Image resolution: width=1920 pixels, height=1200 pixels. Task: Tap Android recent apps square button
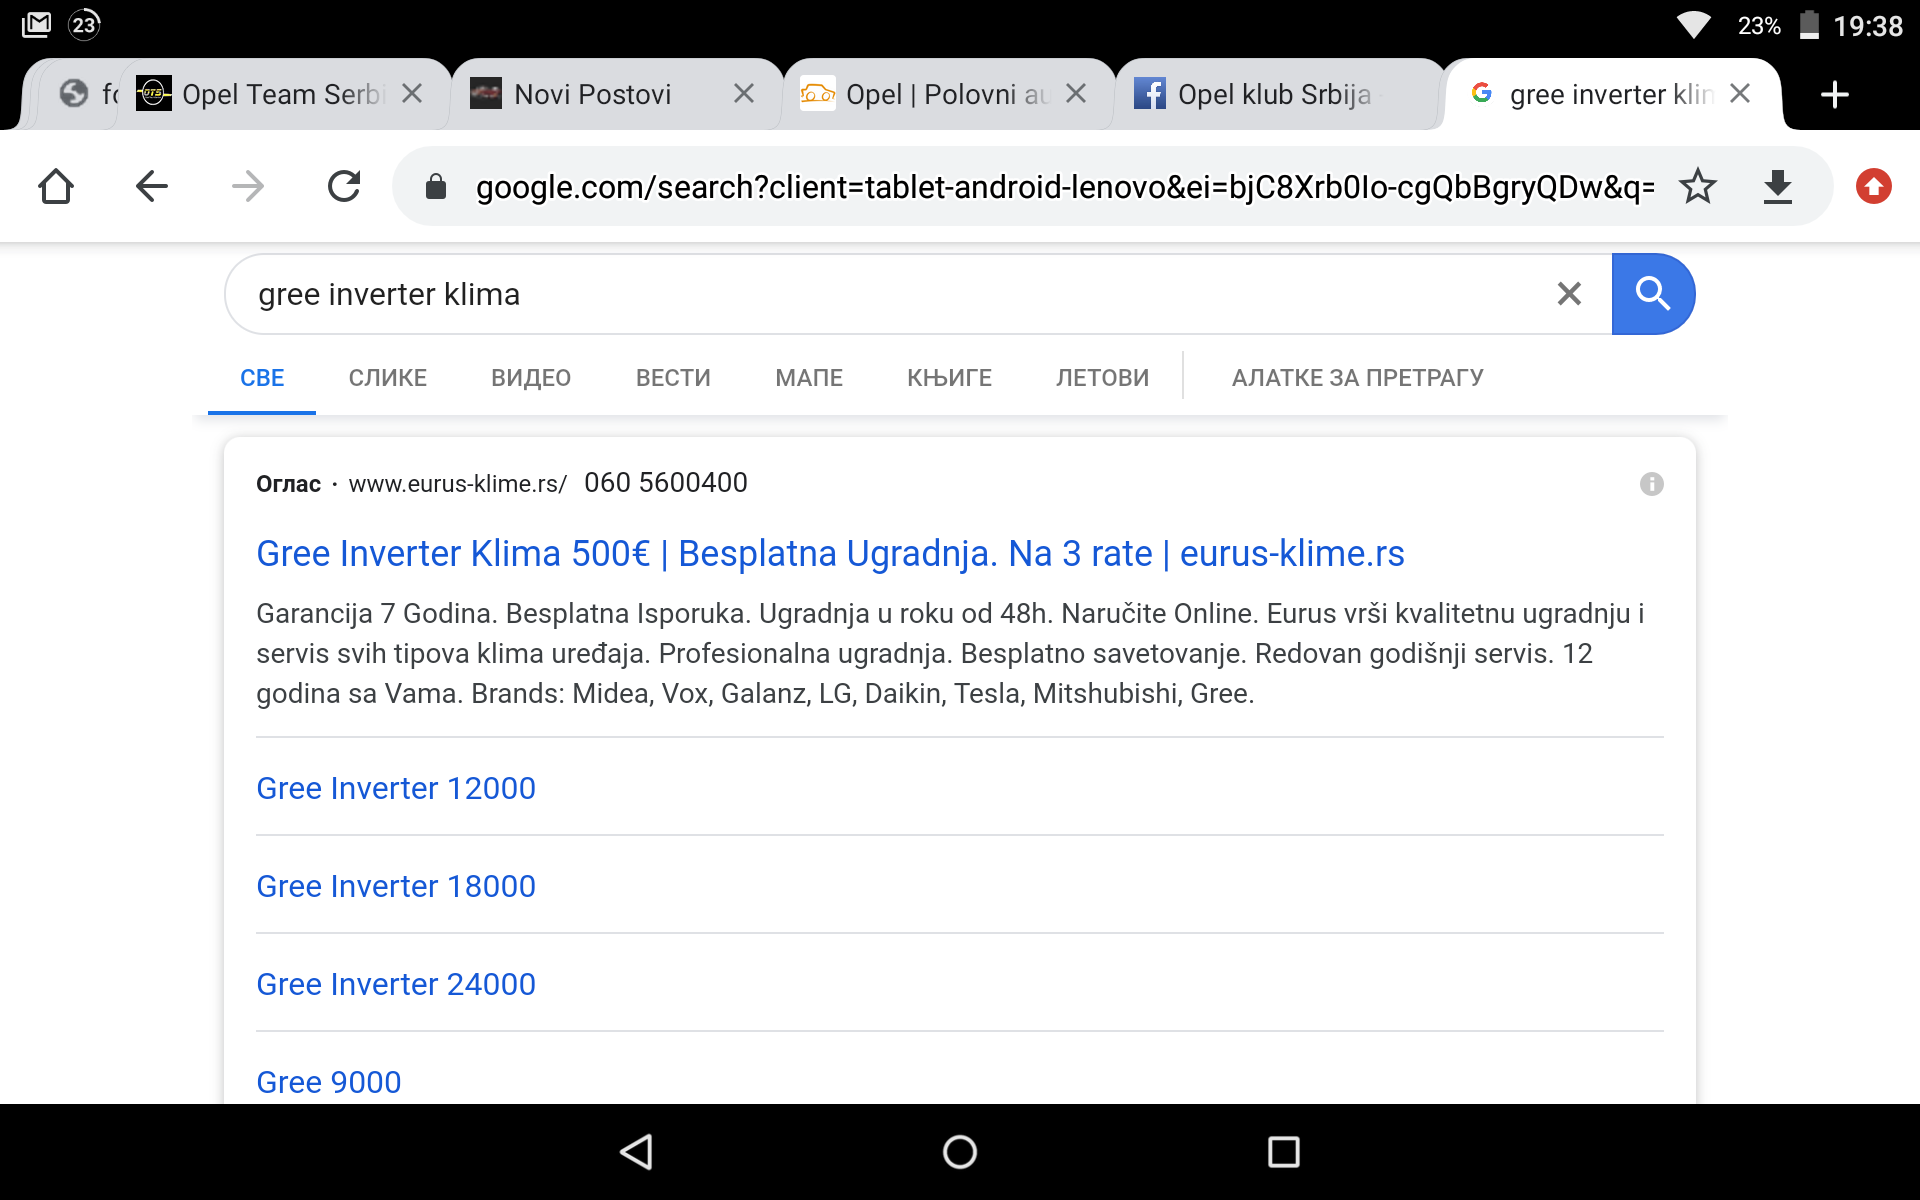(1284, 1152)
